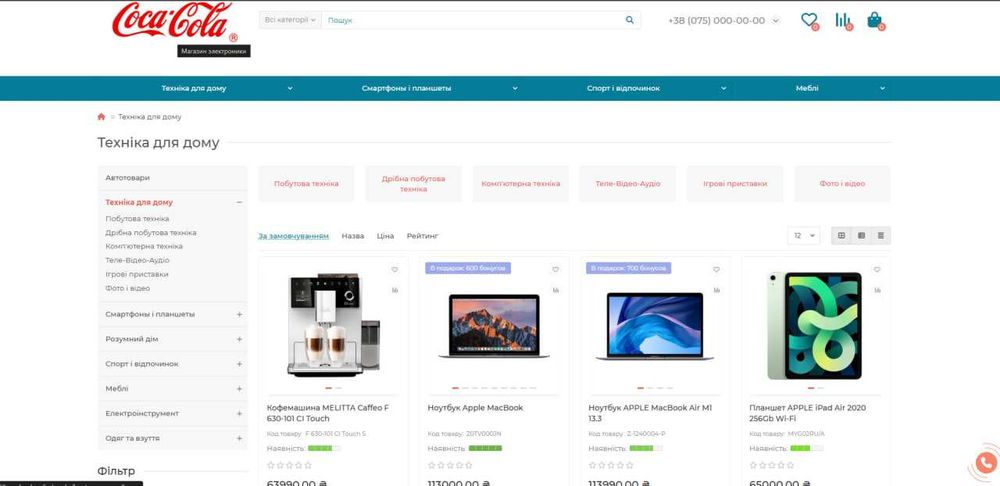Expand Смартфони і планшети in sidebar

click(239, 314)
